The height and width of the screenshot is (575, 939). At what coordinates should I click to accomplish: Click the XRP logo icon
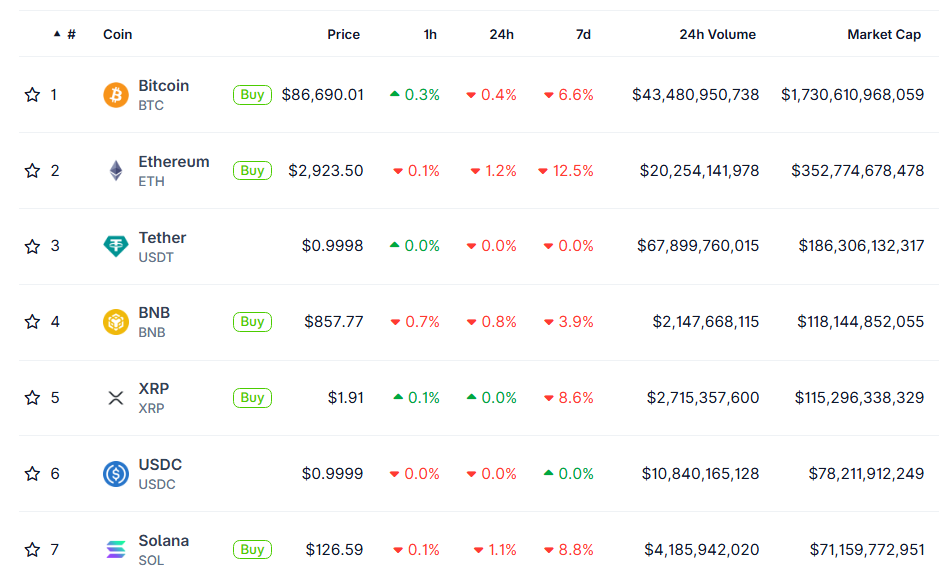pyautogui.click(x=116, y=398)
